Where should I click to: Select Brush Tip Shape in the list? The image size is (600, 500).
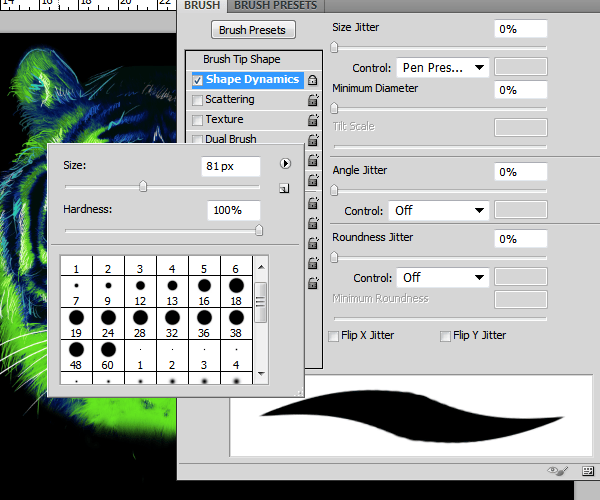242,59
